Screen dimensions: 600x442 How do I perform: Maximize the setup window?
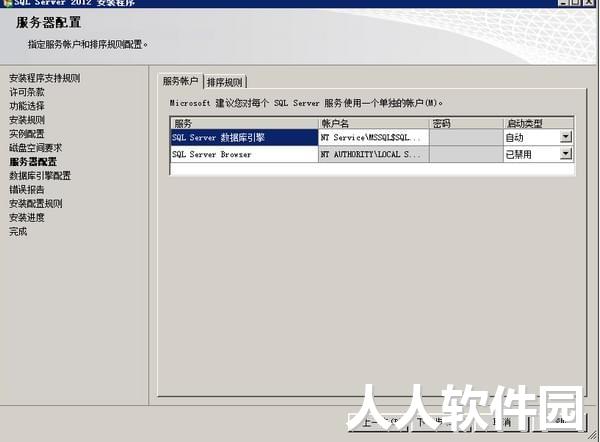point(576,3)
